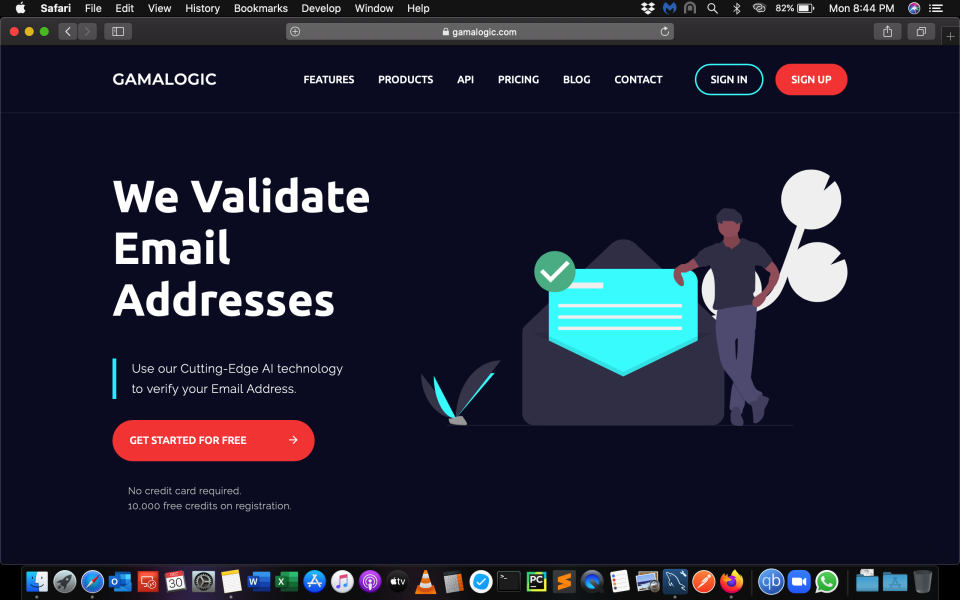Open the Develop menu
Viewport: 960px width, 600px height.
coord(320,8)
